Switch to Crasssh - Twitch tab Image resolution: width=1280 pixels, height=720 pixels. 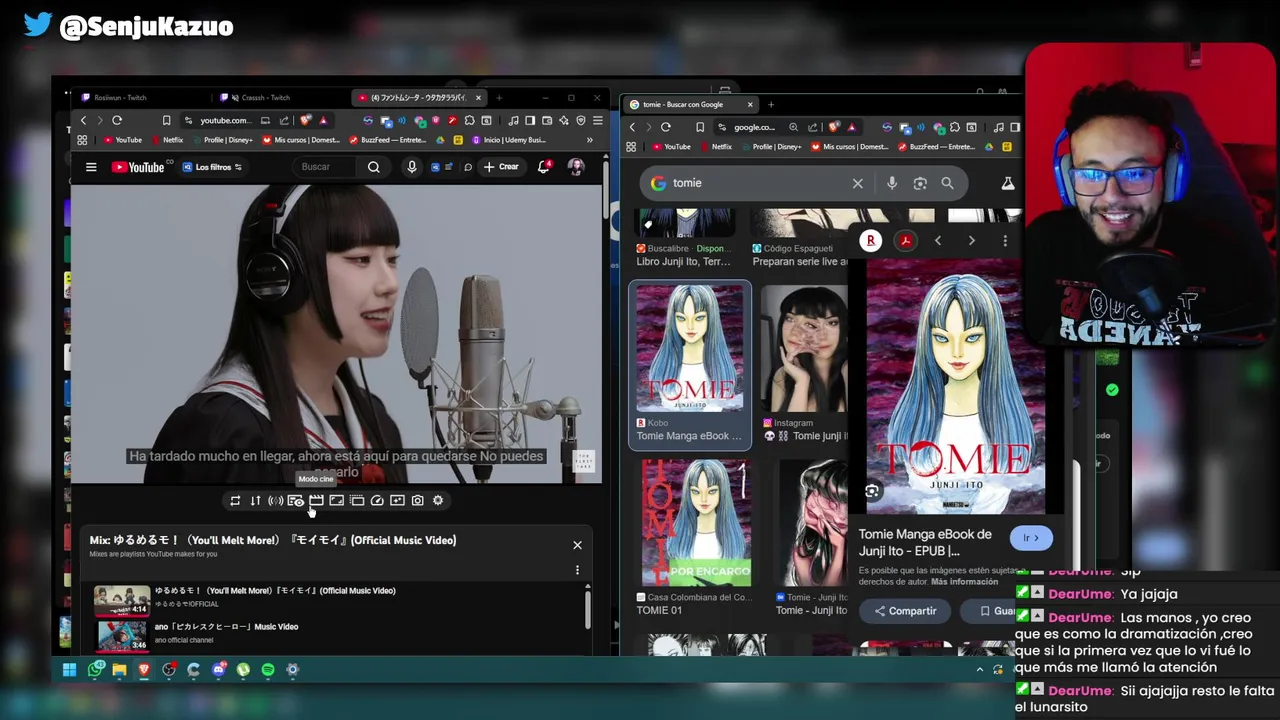click(280, 98)
